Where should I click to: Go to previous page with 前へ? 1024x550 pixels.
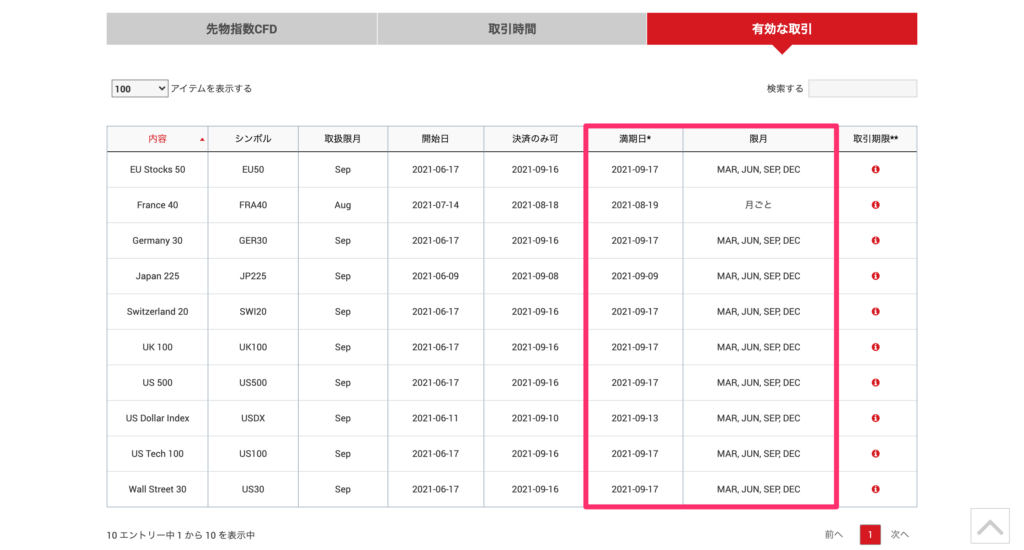point(833,534)
